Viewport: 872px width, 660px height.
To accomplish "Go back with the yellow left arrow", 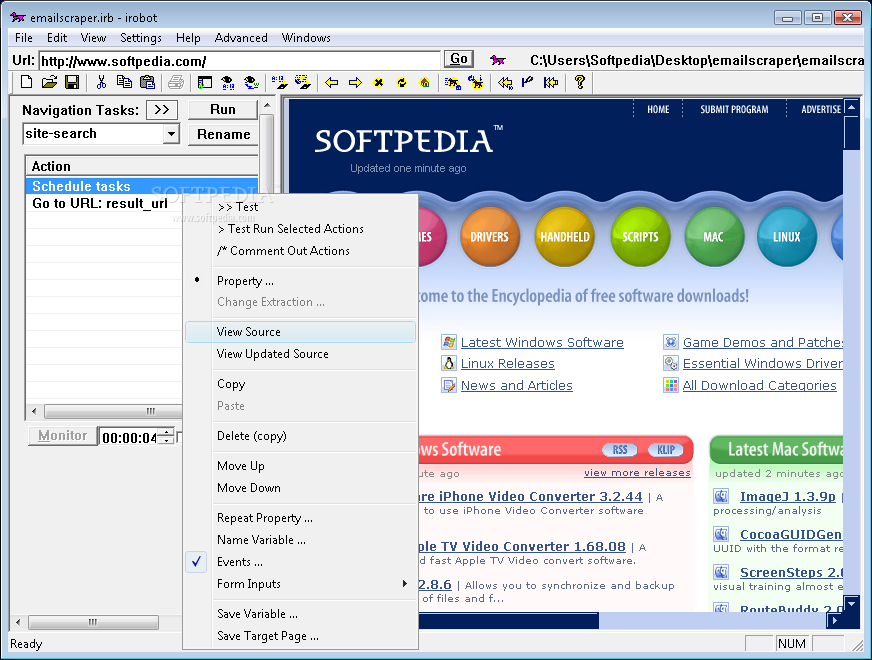I will pyautogui.click(x=332, y=82).
